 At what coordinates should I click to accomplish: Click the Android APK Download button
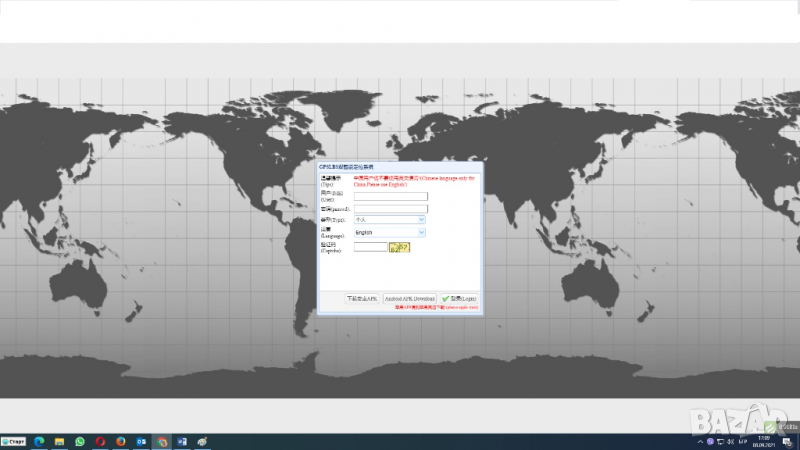pos(410,299)
